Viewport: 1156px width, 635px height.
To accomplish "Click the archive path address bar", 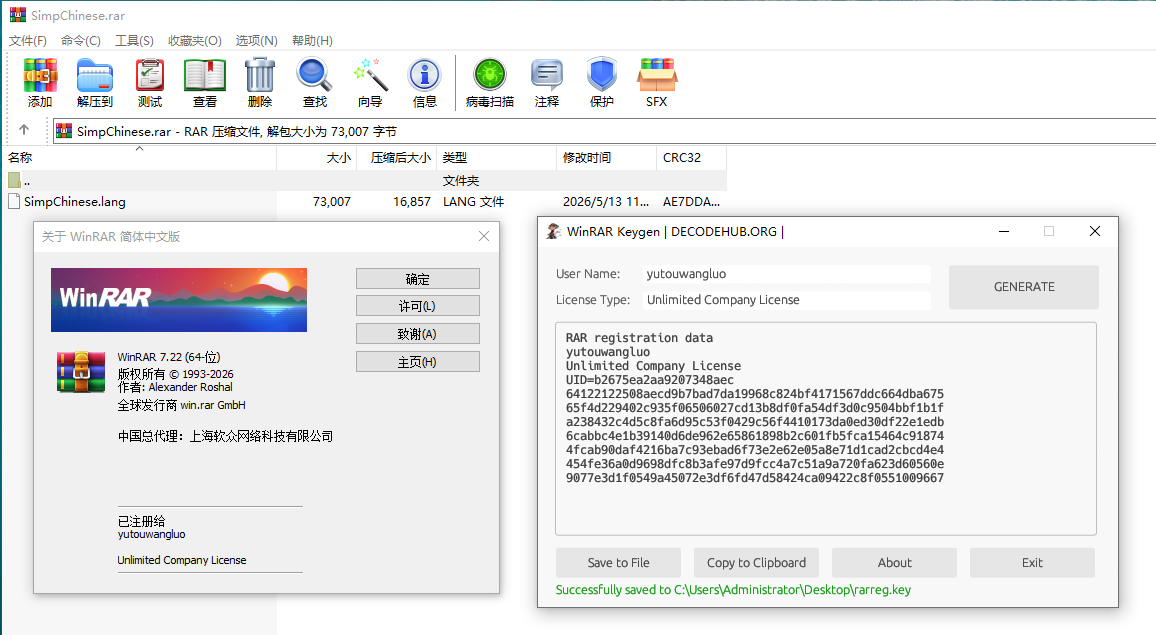I will 605,131.
